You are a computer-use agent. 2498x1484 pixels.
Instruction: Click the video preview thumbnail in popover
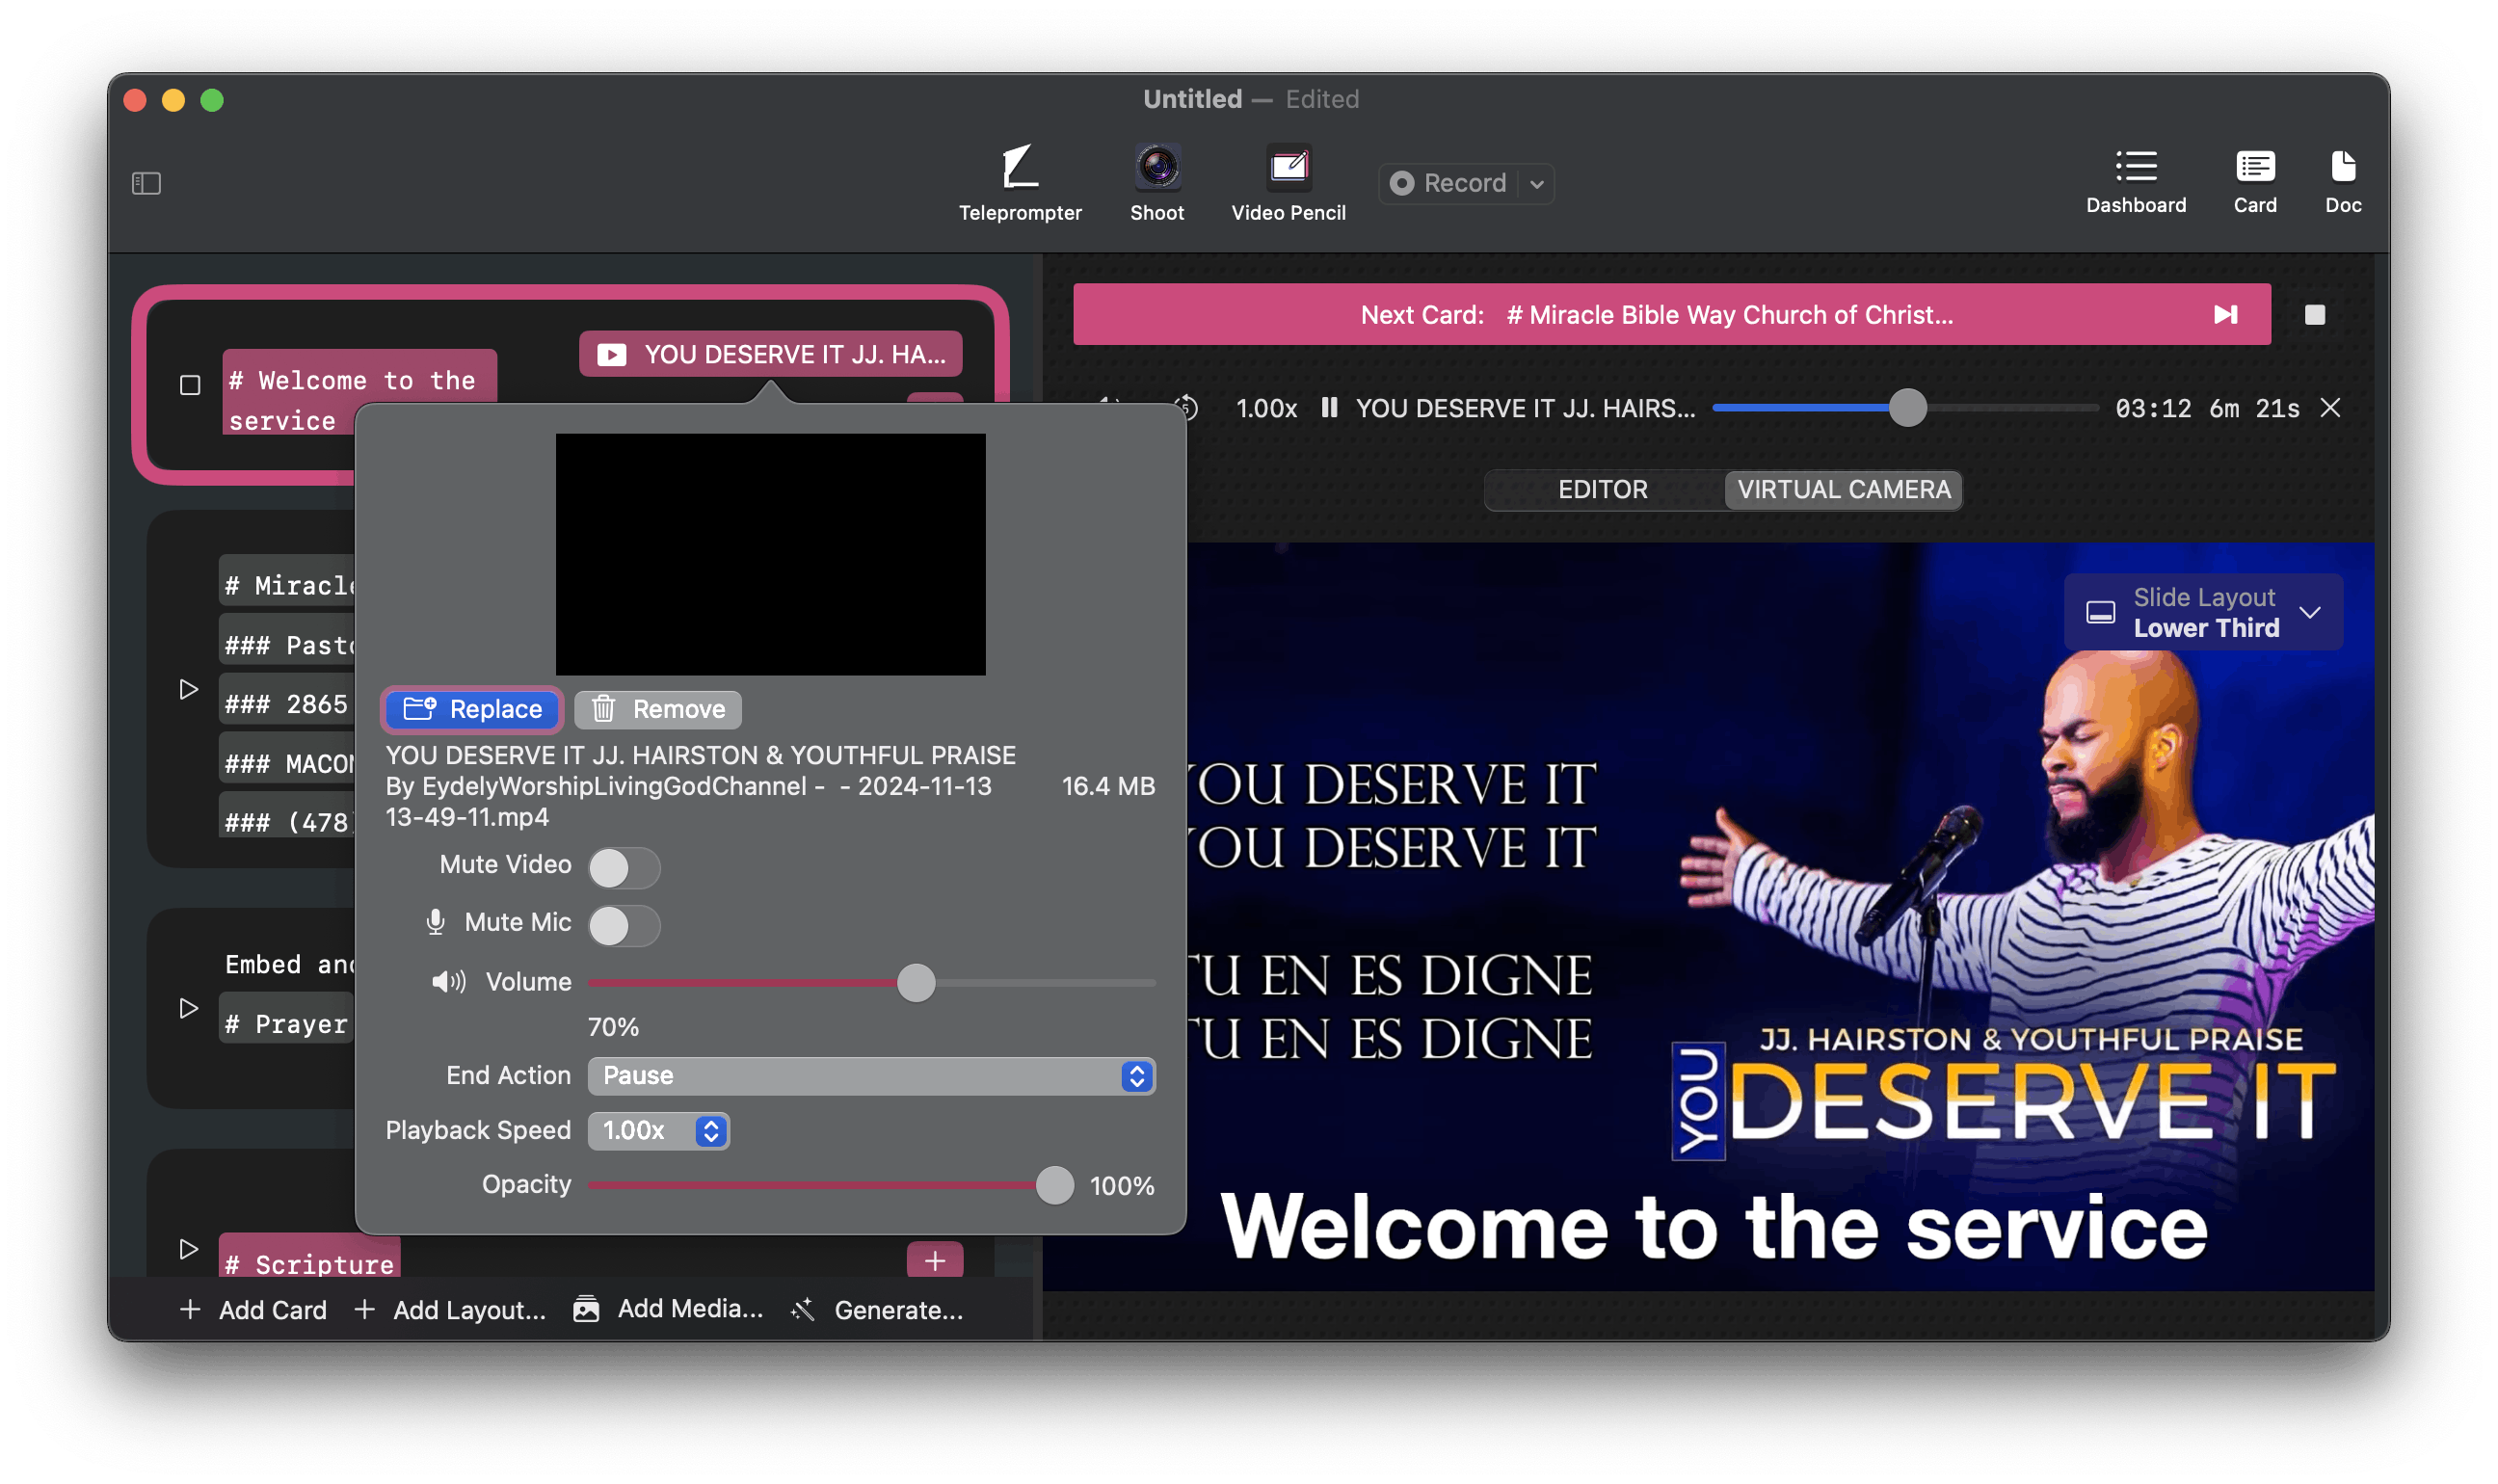pos(770,553)
